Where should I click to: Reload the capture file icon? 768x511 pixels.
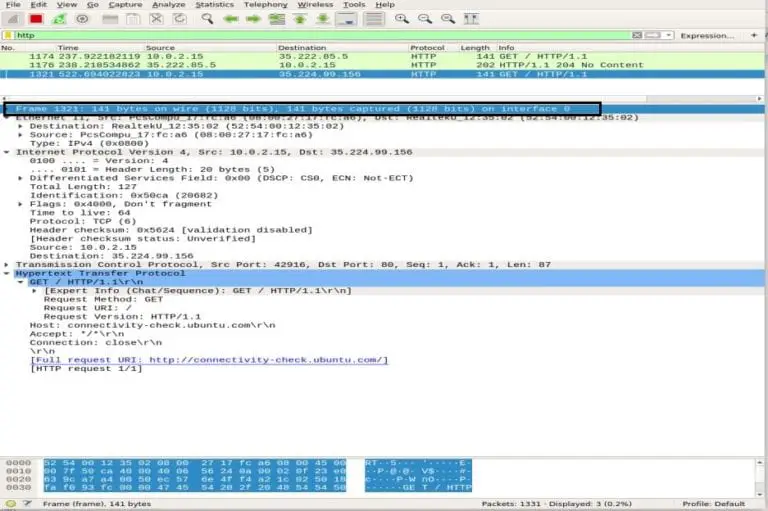[180, 19]
